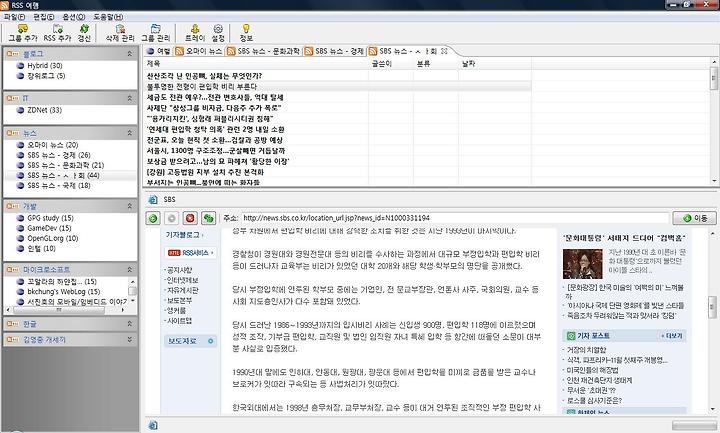Close the active SBS 뉴스 tab
This screenshot has height=433, width=720.
point(444,51)
